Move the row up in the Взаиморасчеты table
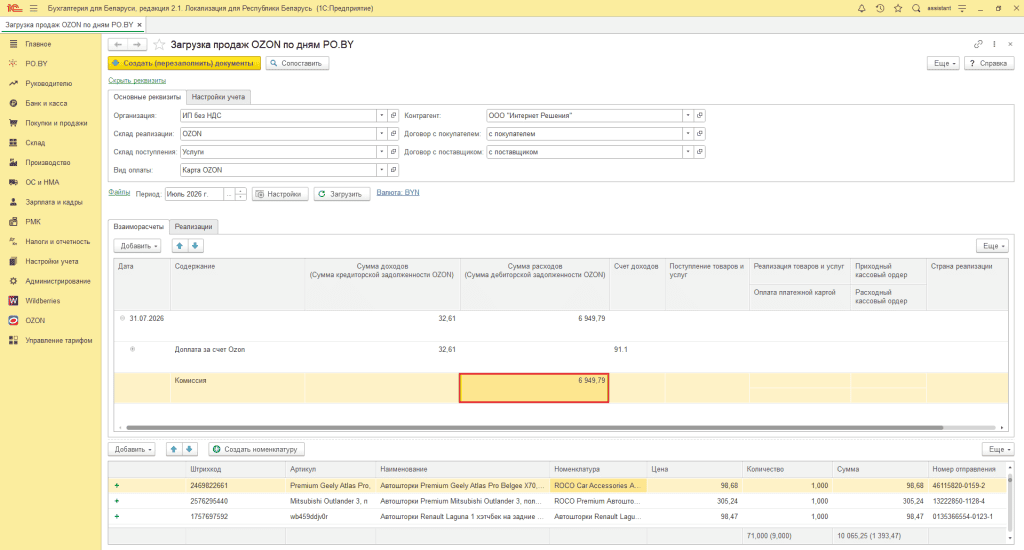The height and width of the screenshot is (550, 1024). [180, 246]
